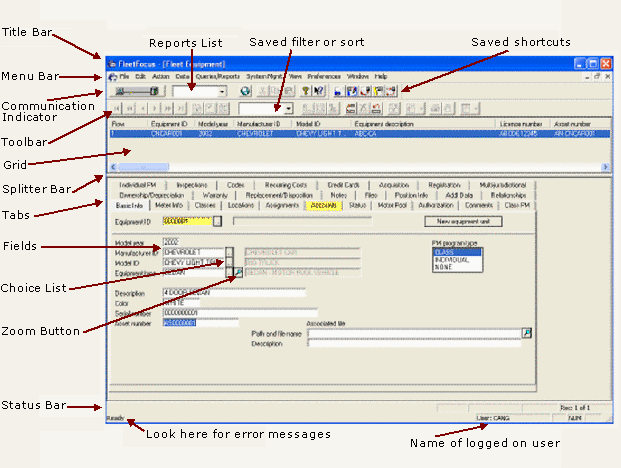
Task: Open the Reports List dropdown
Action: point(225,91)
